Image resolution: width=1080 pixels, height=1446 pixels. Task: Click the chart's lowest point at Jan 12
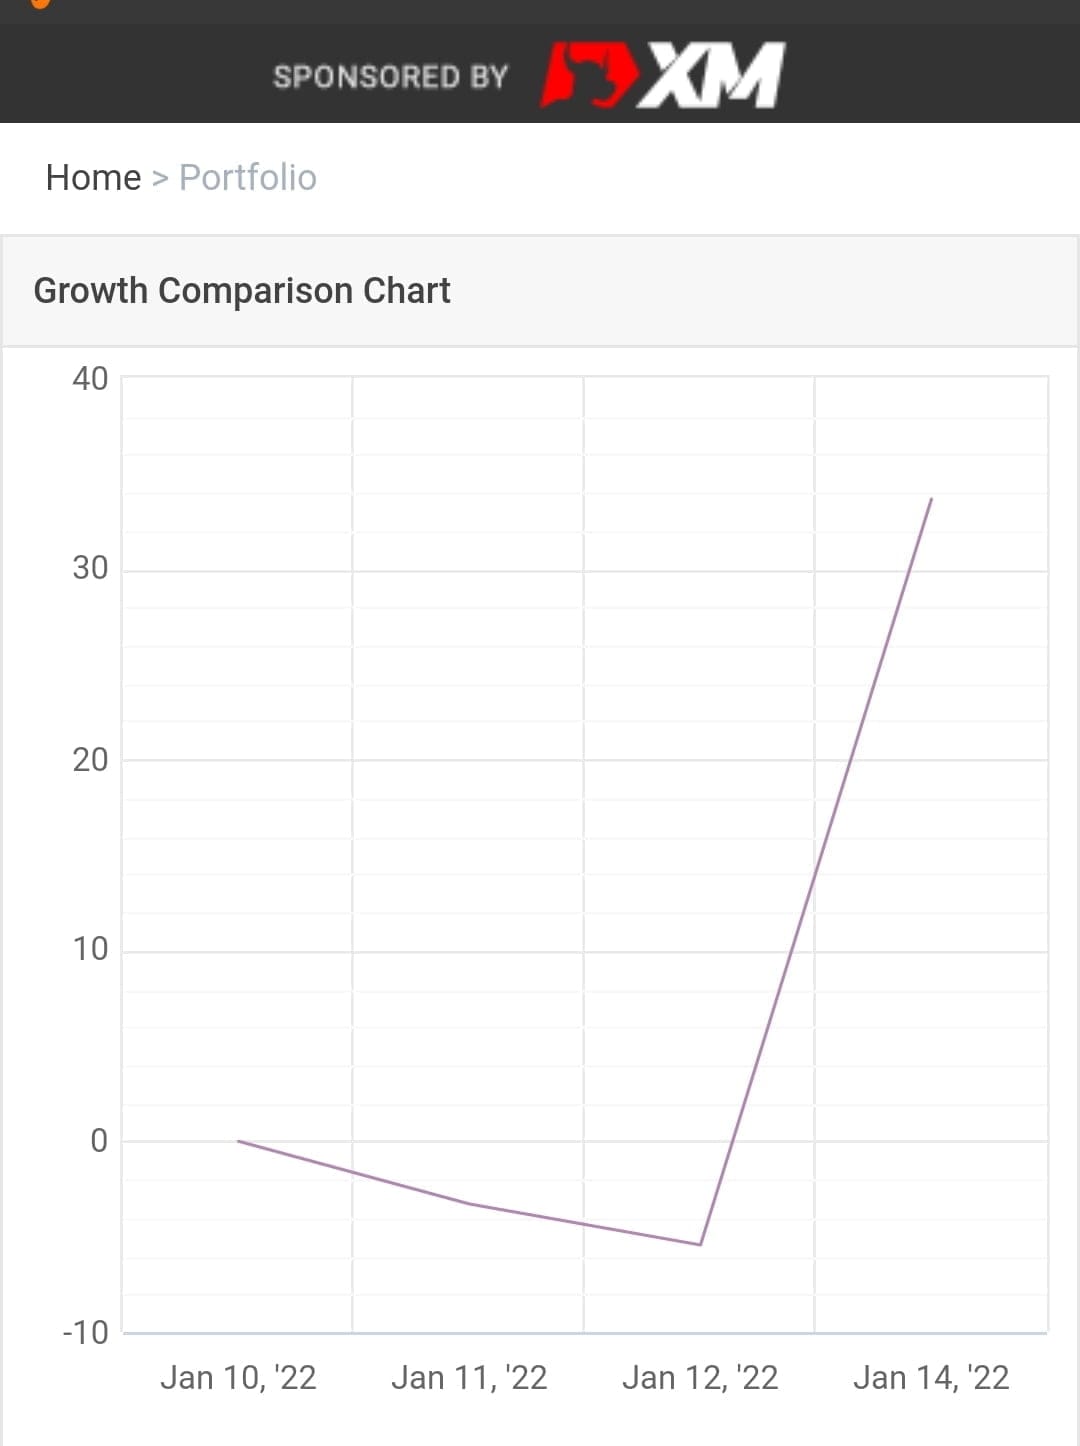point(700,1245)
